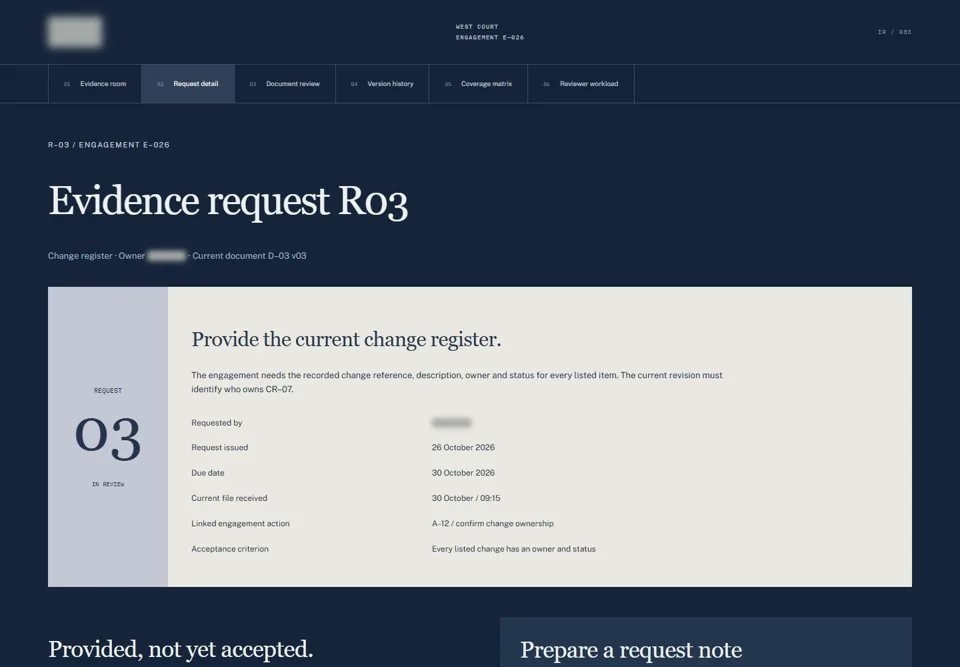Open the Version history tab

382,84
